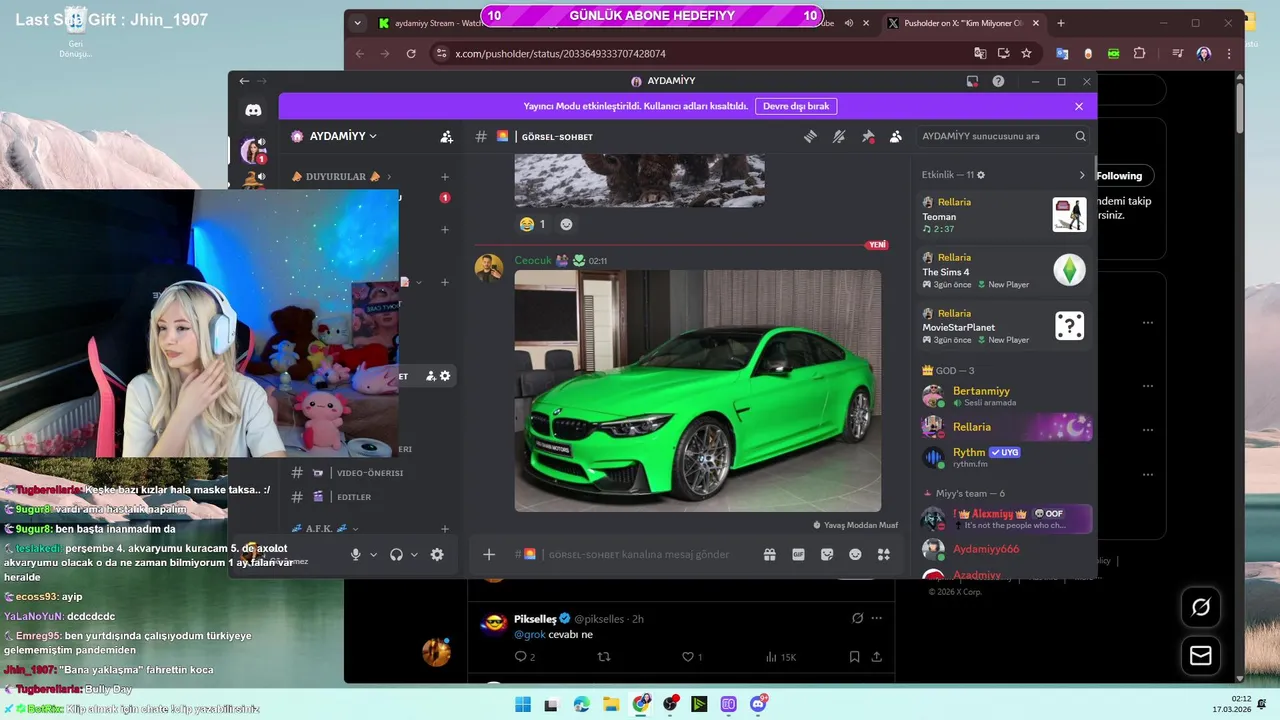Screen dimensions: 1280x720
Task: Open the Messages envelope button on X
Action: pyautogui.click(x=1201, y=656)
